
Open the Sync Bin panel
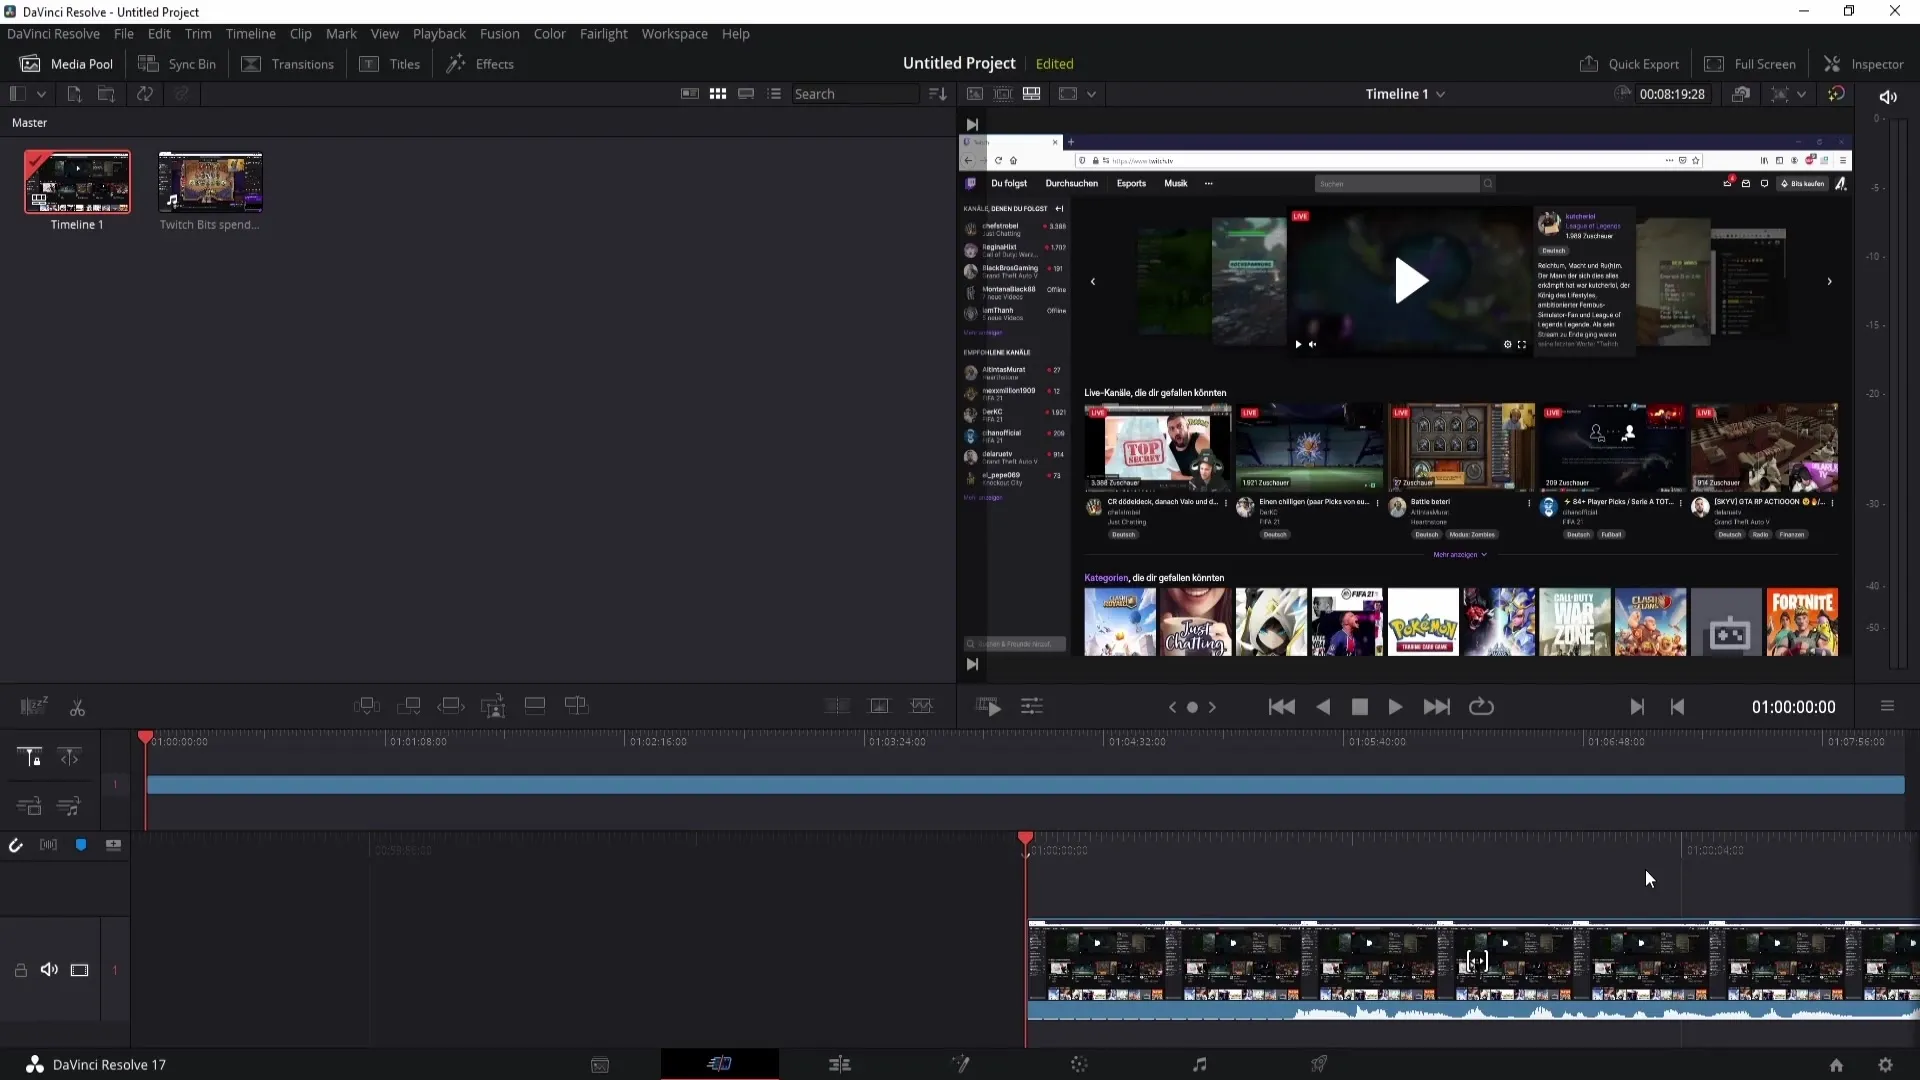pos(177,64)
